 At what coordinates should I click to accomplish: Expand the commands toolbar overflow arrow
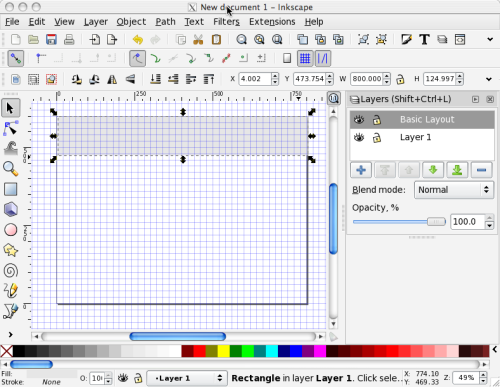click(490, 39)
